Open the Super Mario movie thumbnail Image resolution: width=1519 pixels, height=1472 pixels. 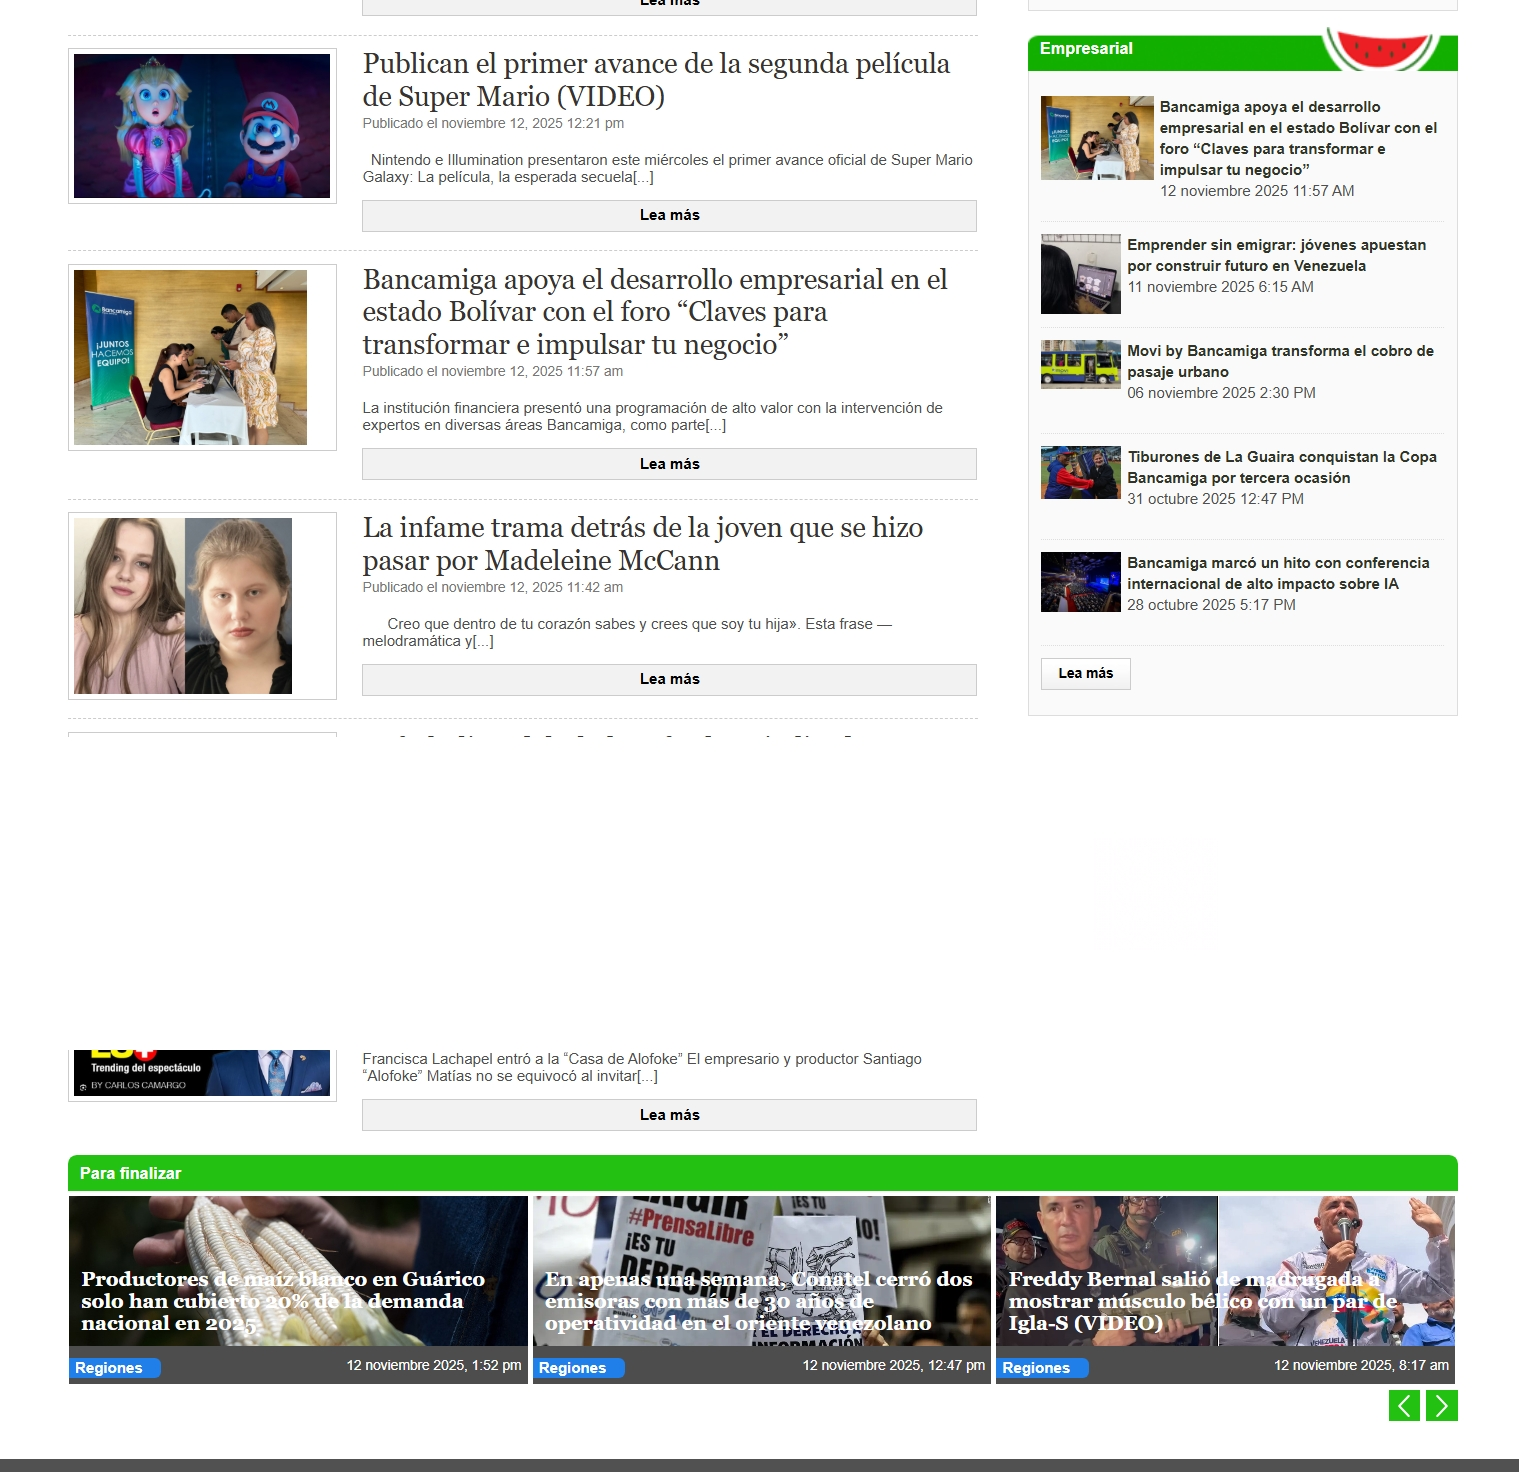pyautogui.click(x=202, y=126)
